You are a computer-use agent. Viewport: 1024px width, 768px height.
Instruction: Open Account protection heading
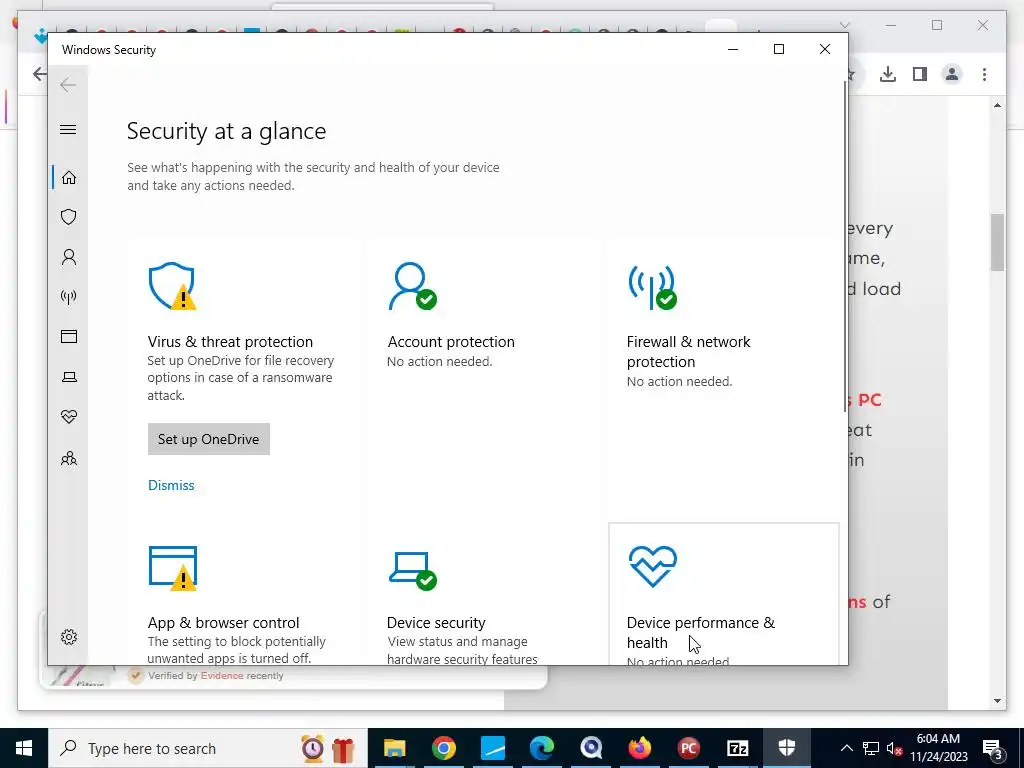coord(451,342)
